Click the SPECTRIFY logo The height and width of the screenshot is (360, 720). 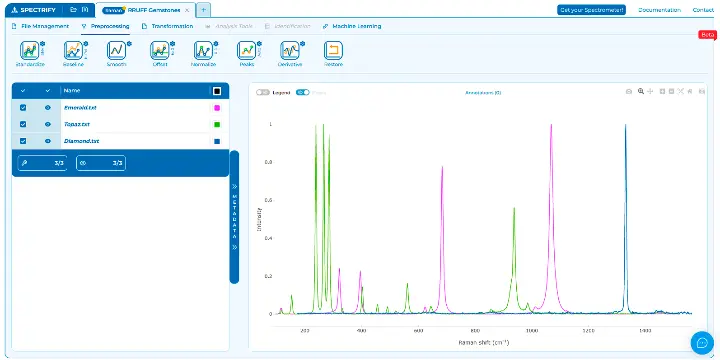coord(34,10)
